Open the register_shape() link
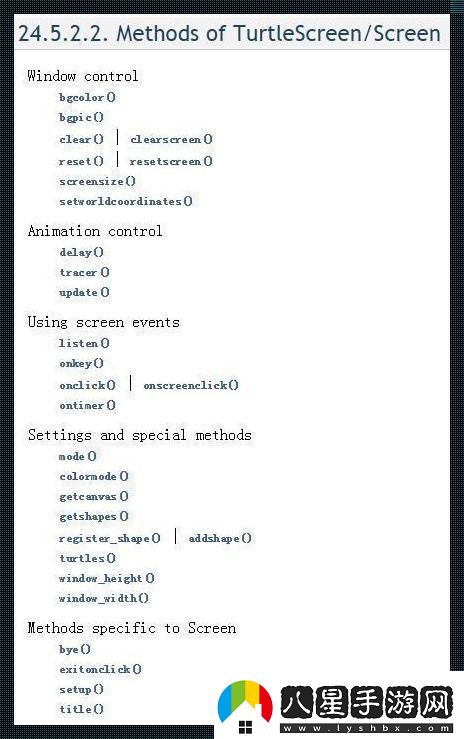The width and height of the screenshot is (464, 739). pos(109,538)
